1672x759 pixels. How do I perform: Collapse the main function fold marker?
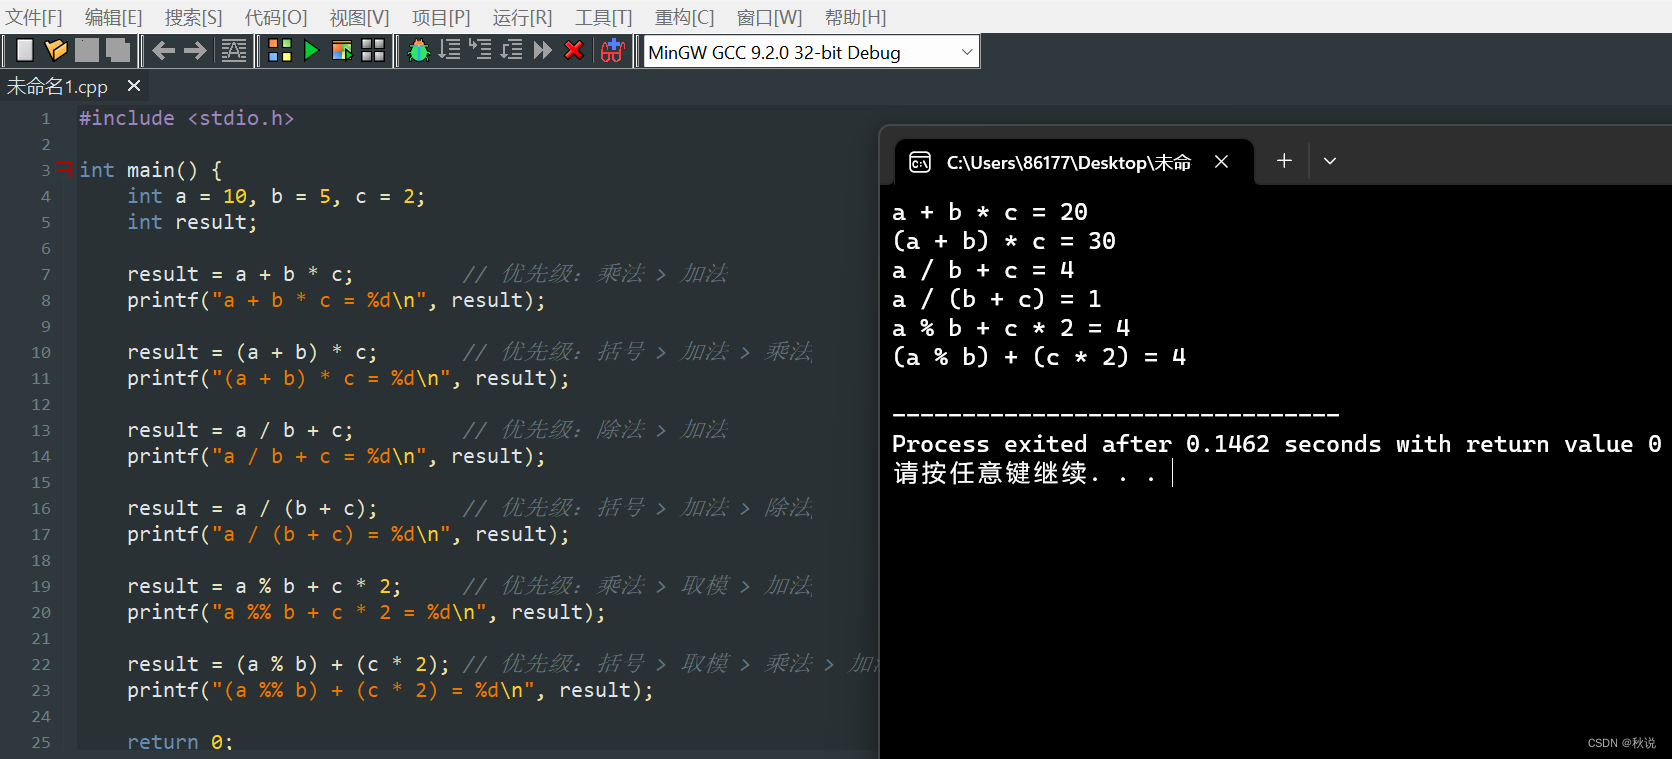64,170
